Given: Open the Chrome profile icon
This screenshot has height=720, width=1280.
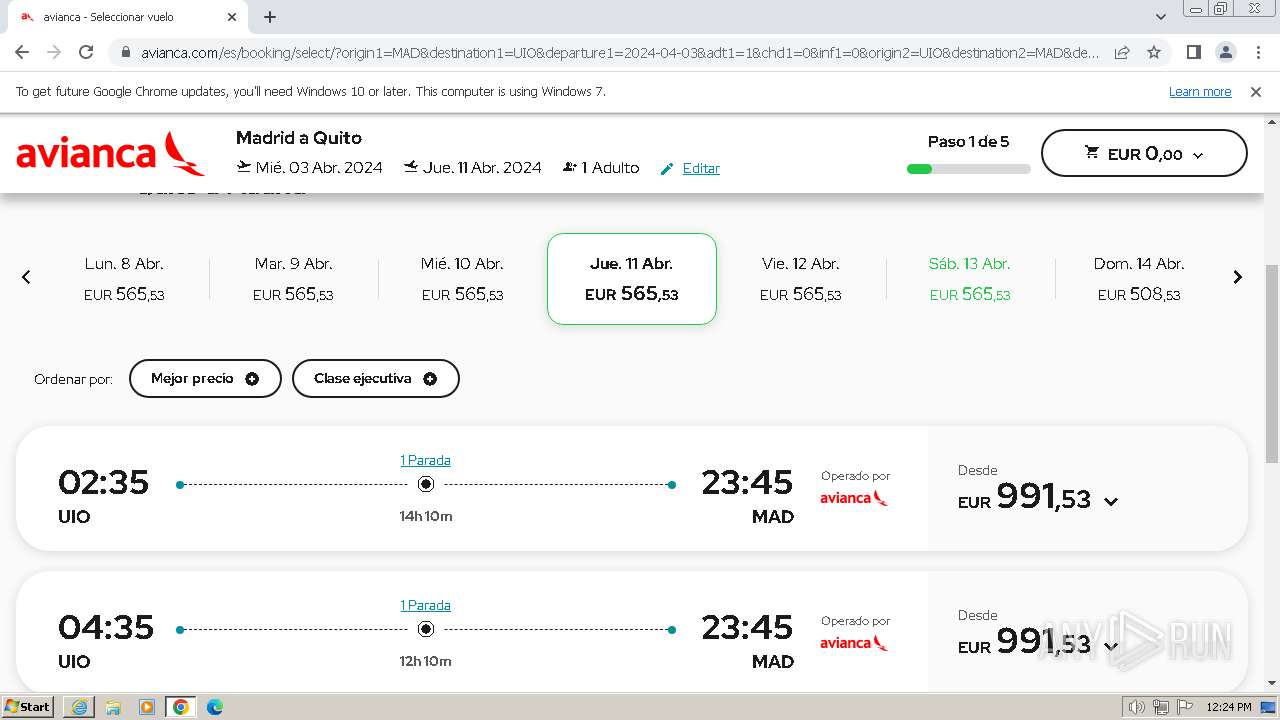Looking at the screenshot, I should (1225, 52).
